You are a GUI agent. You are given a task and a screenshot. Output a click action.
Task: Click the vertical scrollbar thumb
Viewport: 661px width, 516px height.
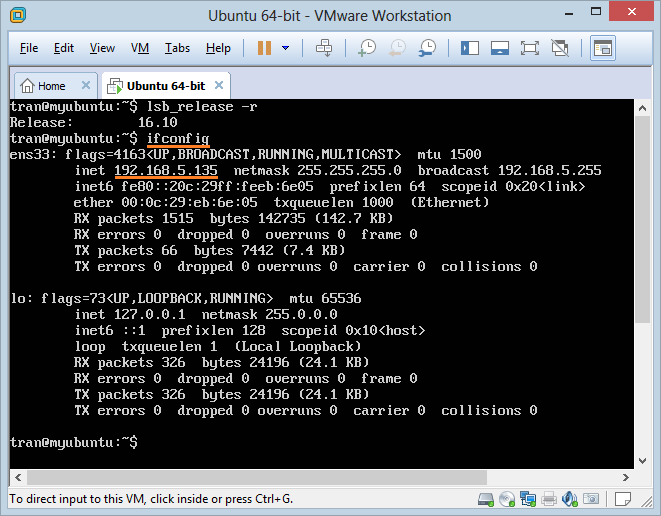point(642,219)
